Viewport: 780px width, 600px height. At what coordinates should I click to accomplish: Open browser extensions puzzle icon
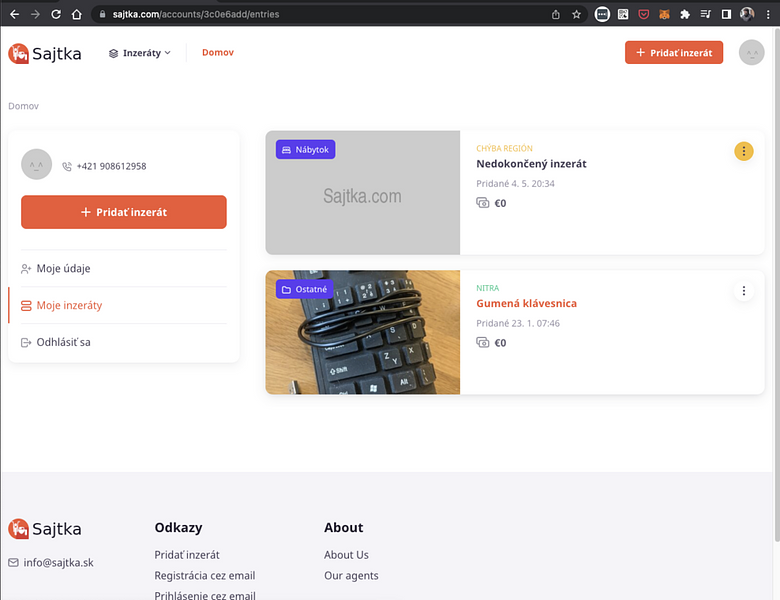coord(685,14)
